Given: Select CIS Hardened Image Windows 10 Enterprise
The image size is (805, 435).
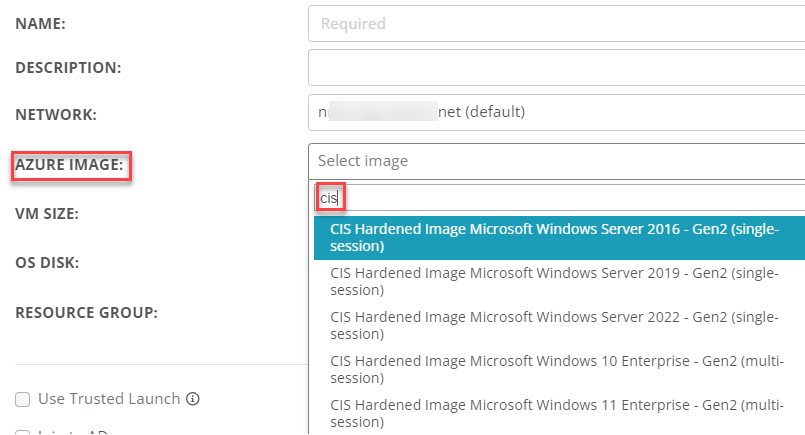Looking at the screenshot, I should click(x=560, y=370).
